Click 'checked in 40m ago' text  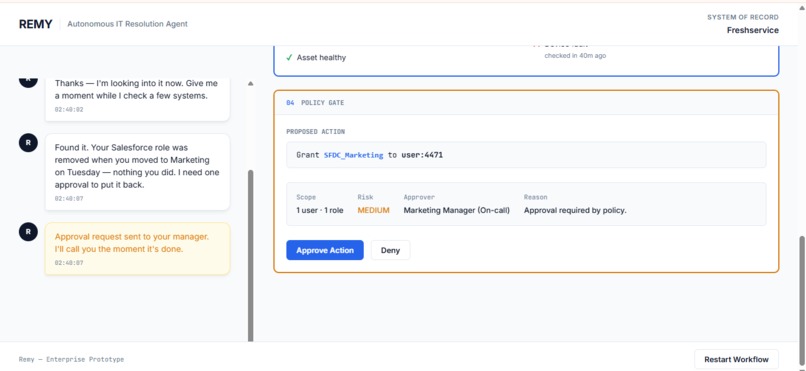point(575,55)
